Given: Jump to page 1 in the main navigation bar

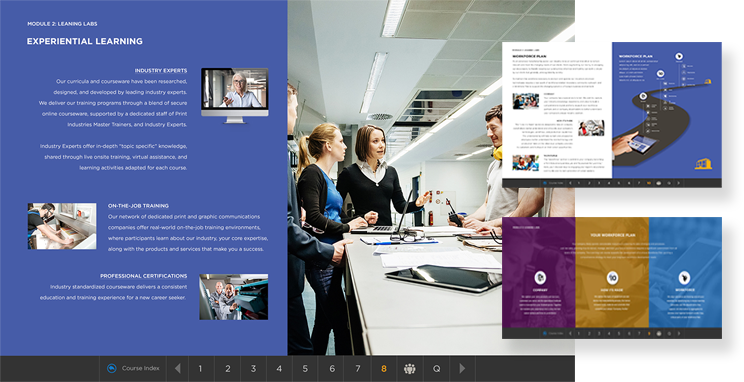Looking at the screenshot, I should pos(200,369).
